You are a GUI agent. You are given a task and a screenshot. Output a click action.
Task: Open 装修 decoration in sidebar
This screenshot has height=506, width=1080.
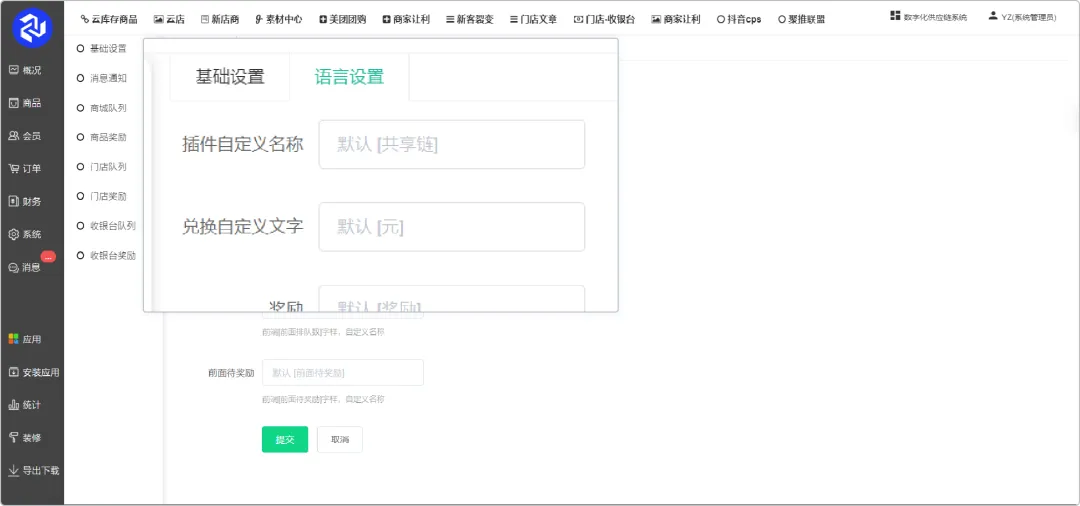[x=25, y=438]
